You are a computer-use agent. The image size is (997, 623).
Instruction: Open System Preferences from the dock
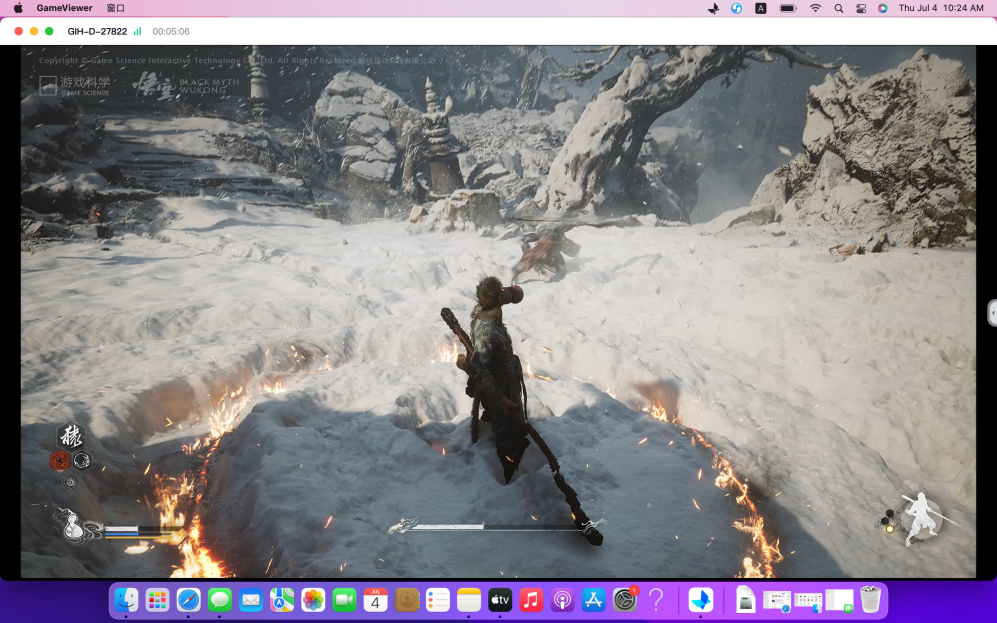point(625,599)
